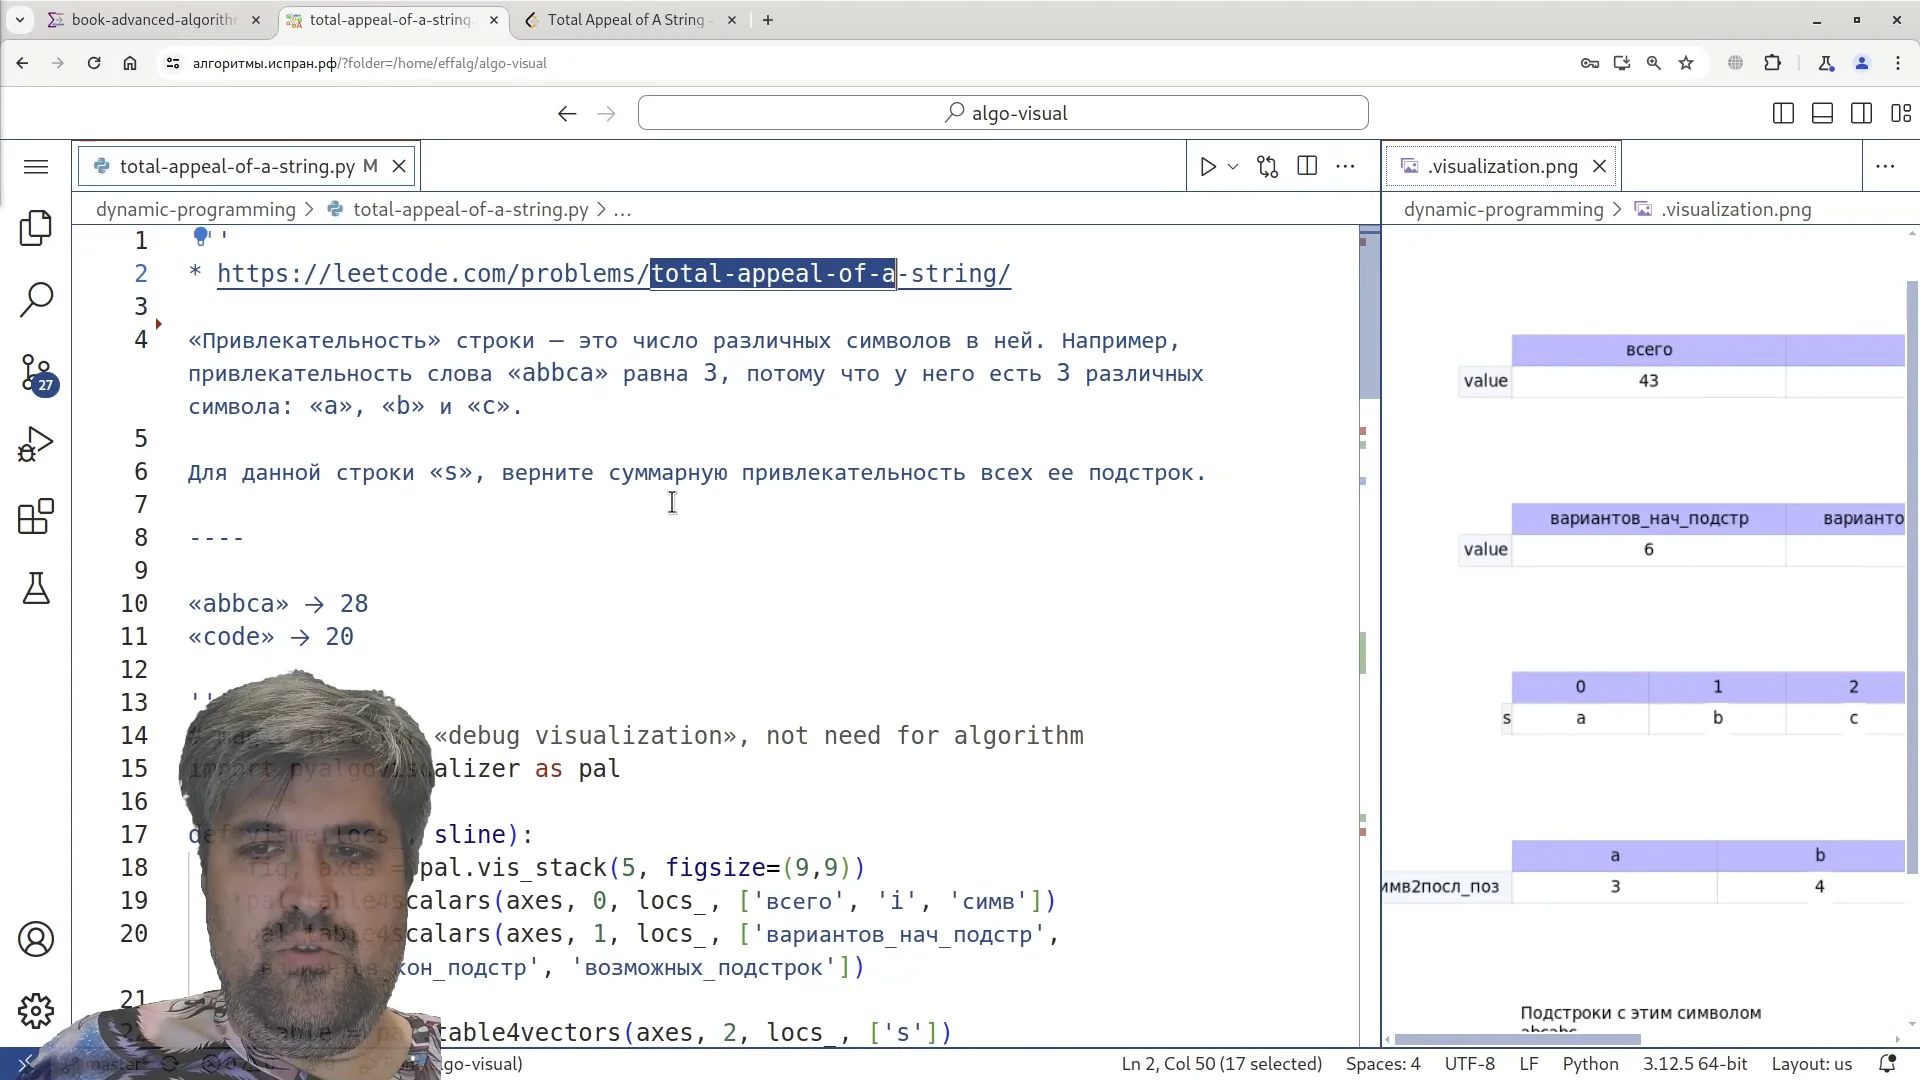1920x1080 pixels.
Task: Open Manage settings gear
Action: point(36,1011)
